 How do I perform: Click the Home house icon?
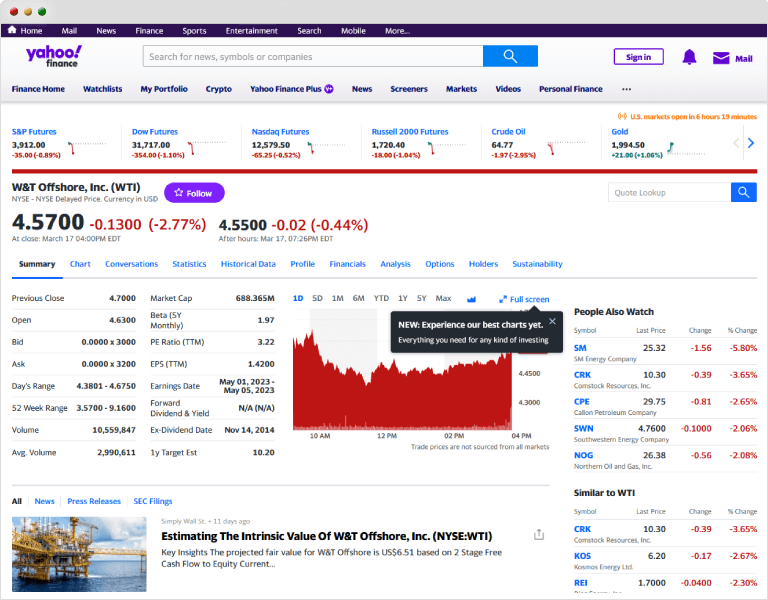tap(12, 30)
